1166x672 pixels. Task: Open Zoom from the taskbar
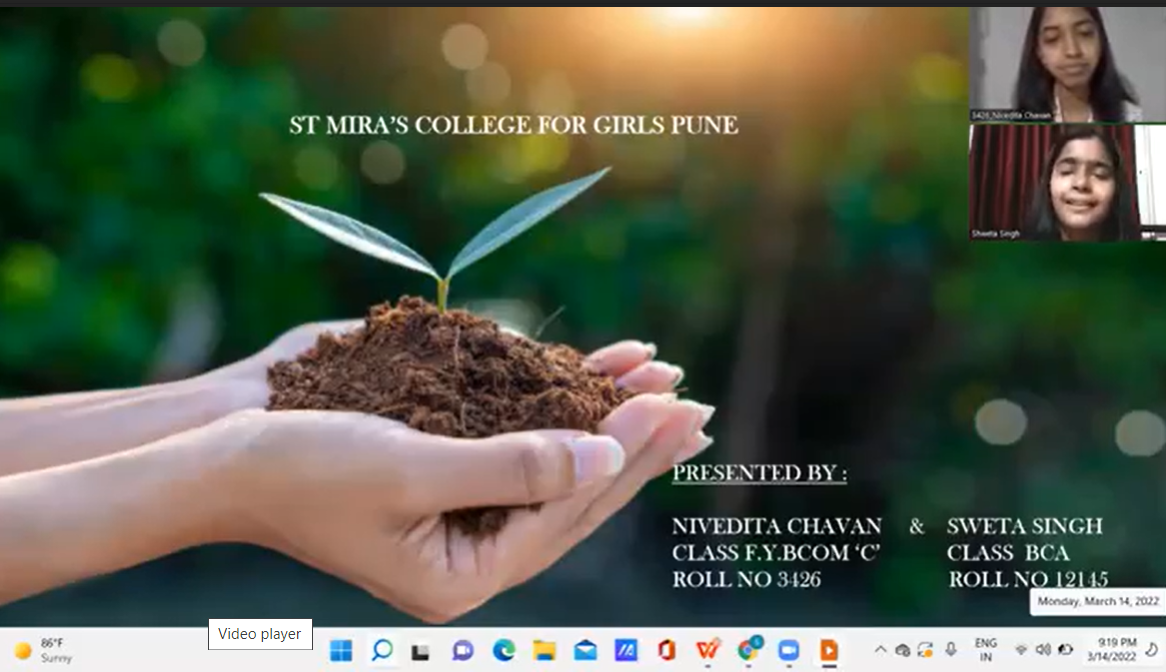789,651
